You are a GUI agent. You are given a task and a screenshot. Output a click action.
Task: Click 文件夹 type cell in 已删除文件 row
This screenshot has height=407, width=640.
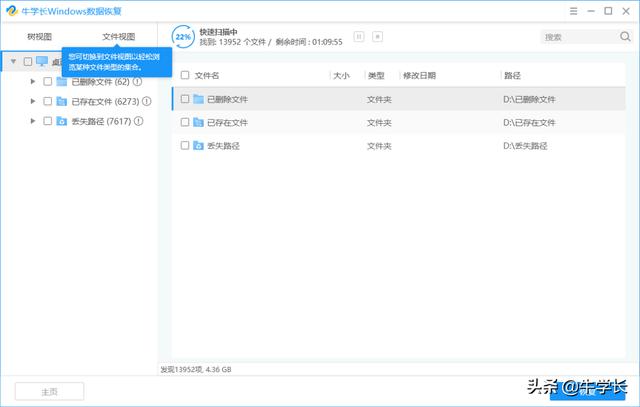click(x=379, y=99)
